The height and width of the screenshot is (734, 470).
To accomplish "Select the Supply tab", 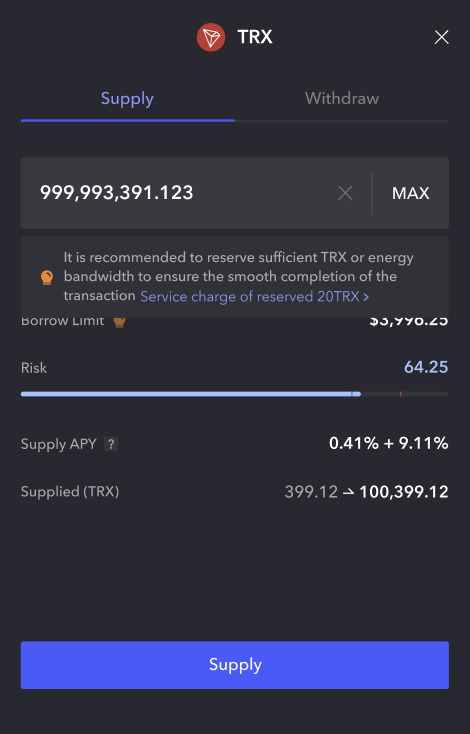I will 127,98.
